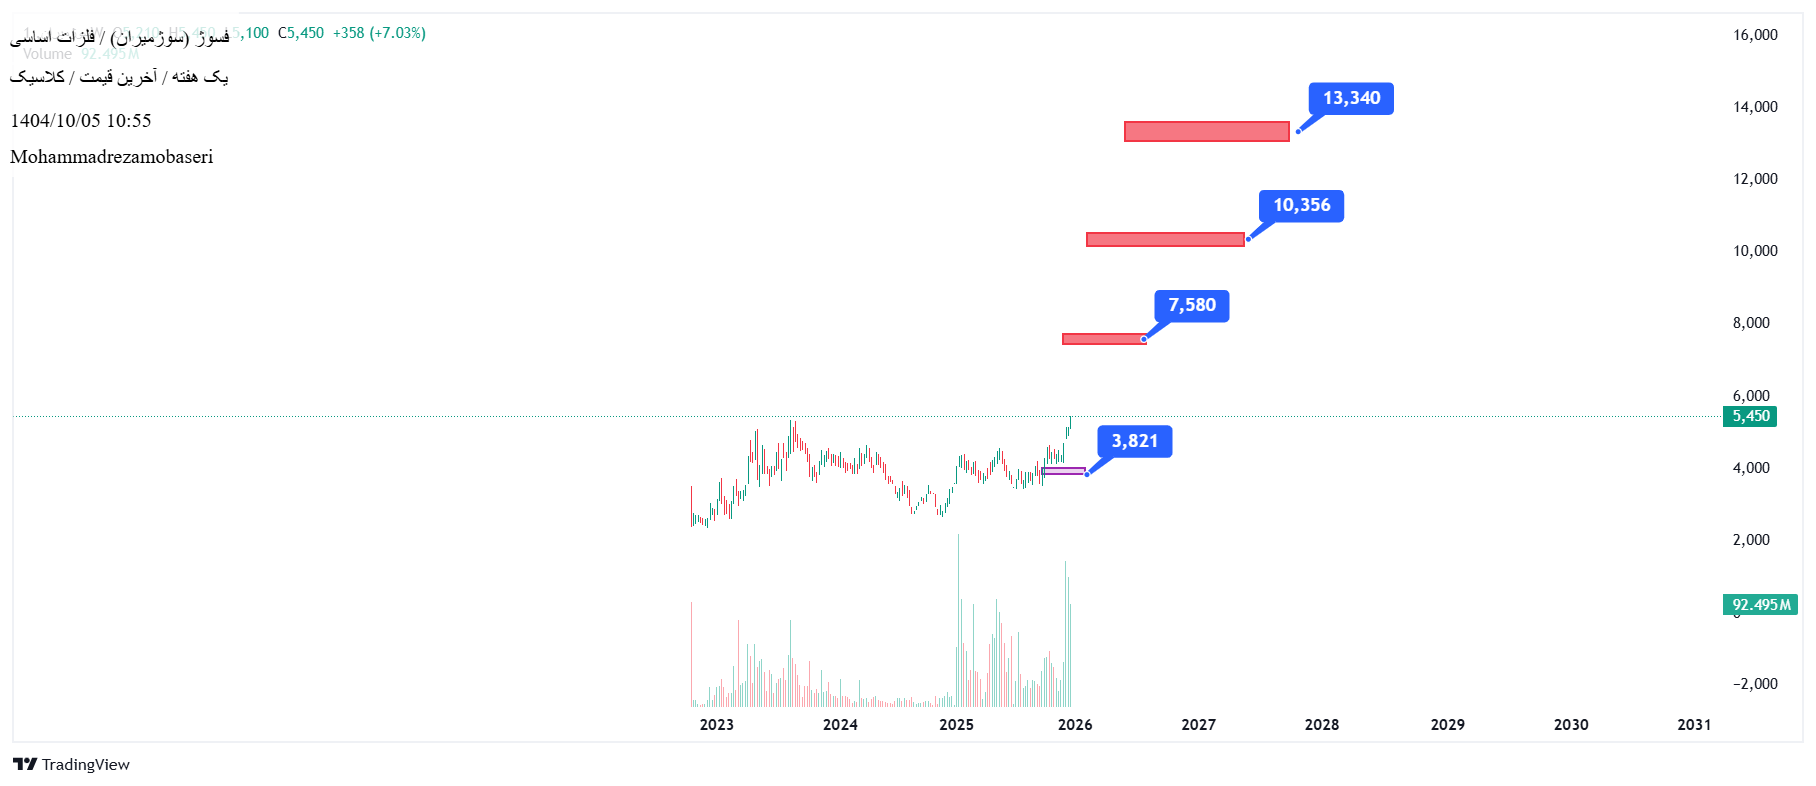The height and width of the screenshot is (786, 1816).
Task: Click the 1404/10/05 10:55 timestamp
Action: [x=81, y=121]
